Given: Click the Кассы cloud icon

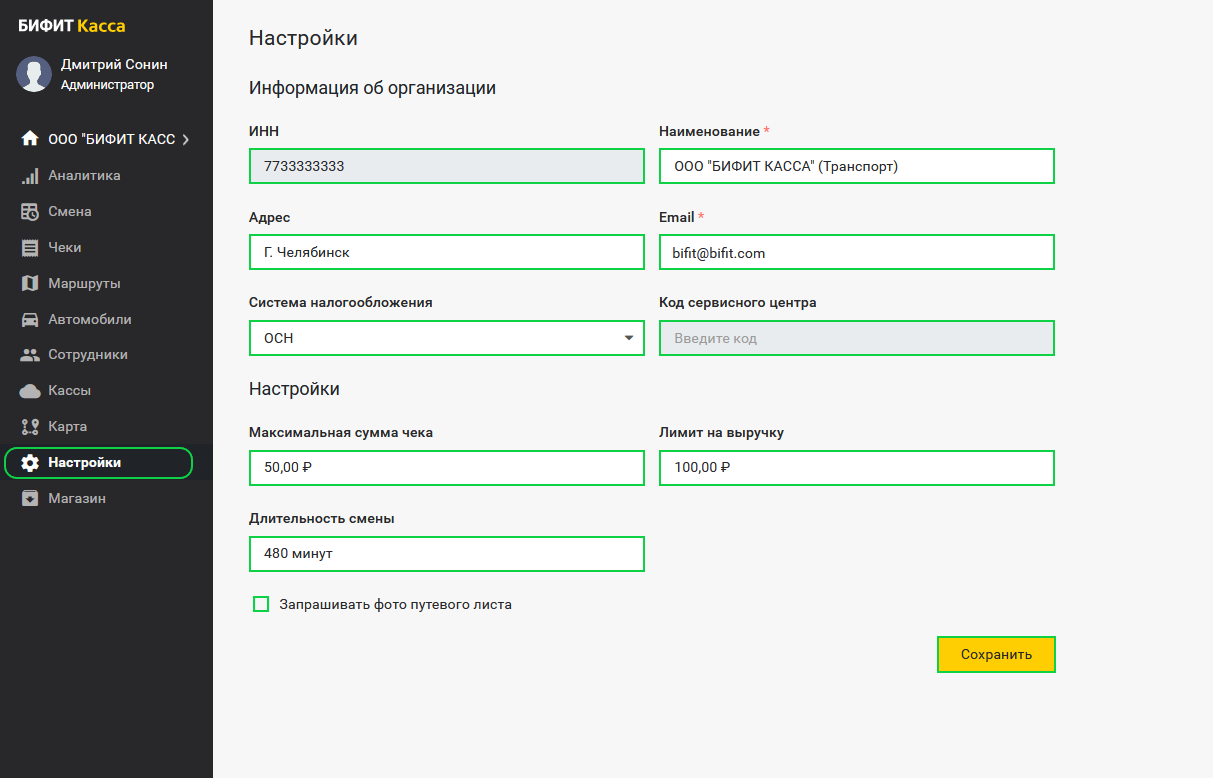Looking at the screenshot, I should pyautogui.click(x=30, y=391).
